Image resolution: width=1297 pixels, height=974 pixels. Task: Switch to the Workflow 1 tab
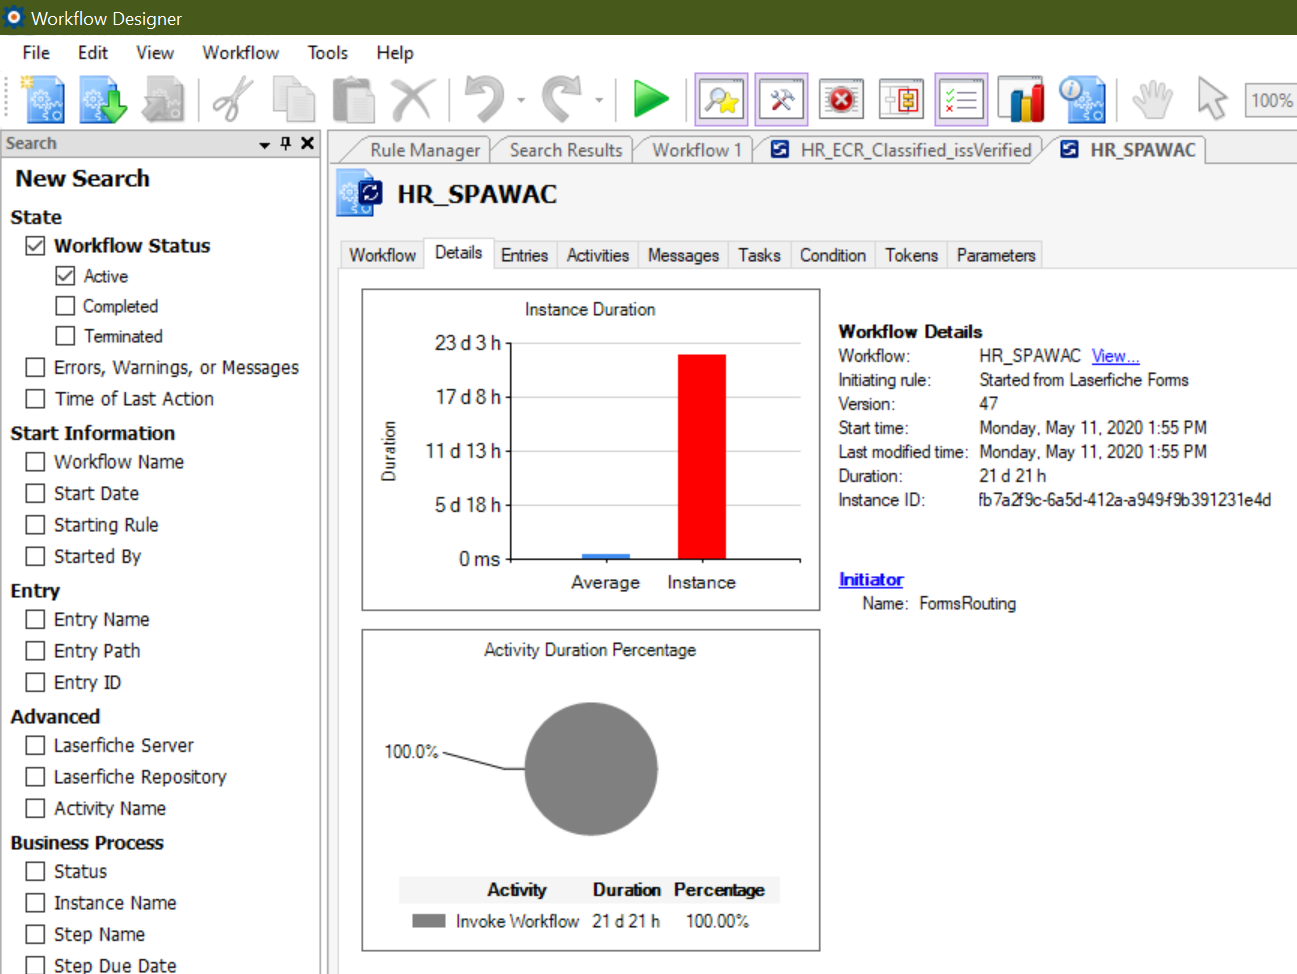(x=695, y=150)
